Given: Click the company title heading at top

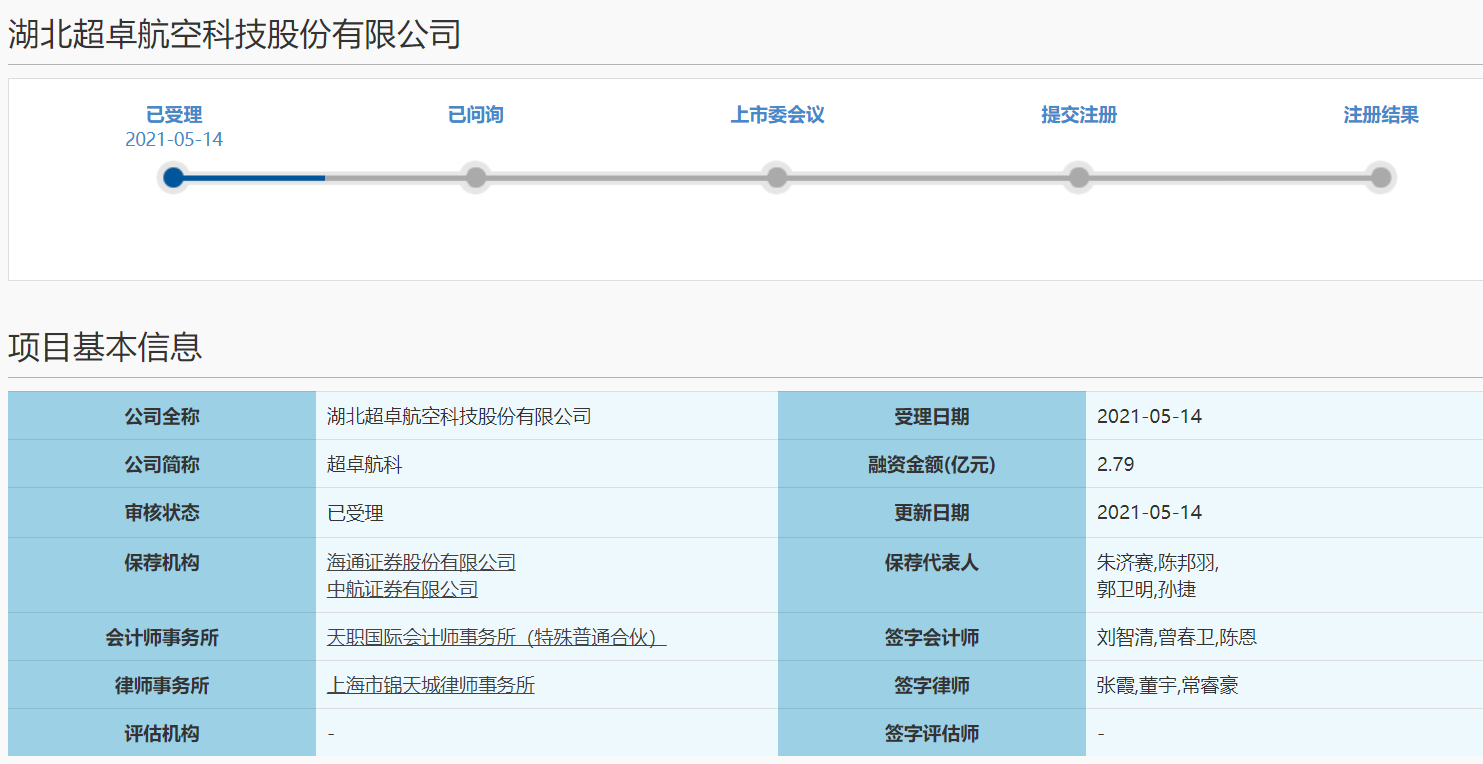Looking at the screenshot, I should (234, 35).
